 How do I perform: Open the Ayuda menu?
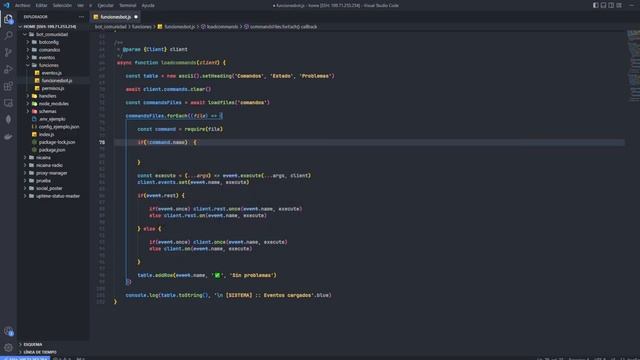pyautogui.click(x=148, y=5)
